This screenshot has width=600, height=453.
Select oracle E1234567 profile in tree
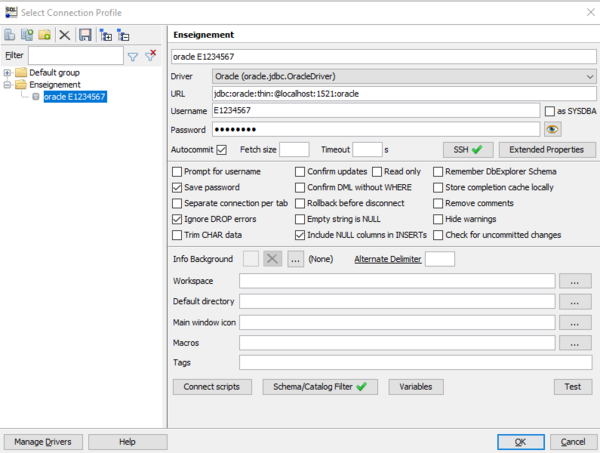pos(75,97)
